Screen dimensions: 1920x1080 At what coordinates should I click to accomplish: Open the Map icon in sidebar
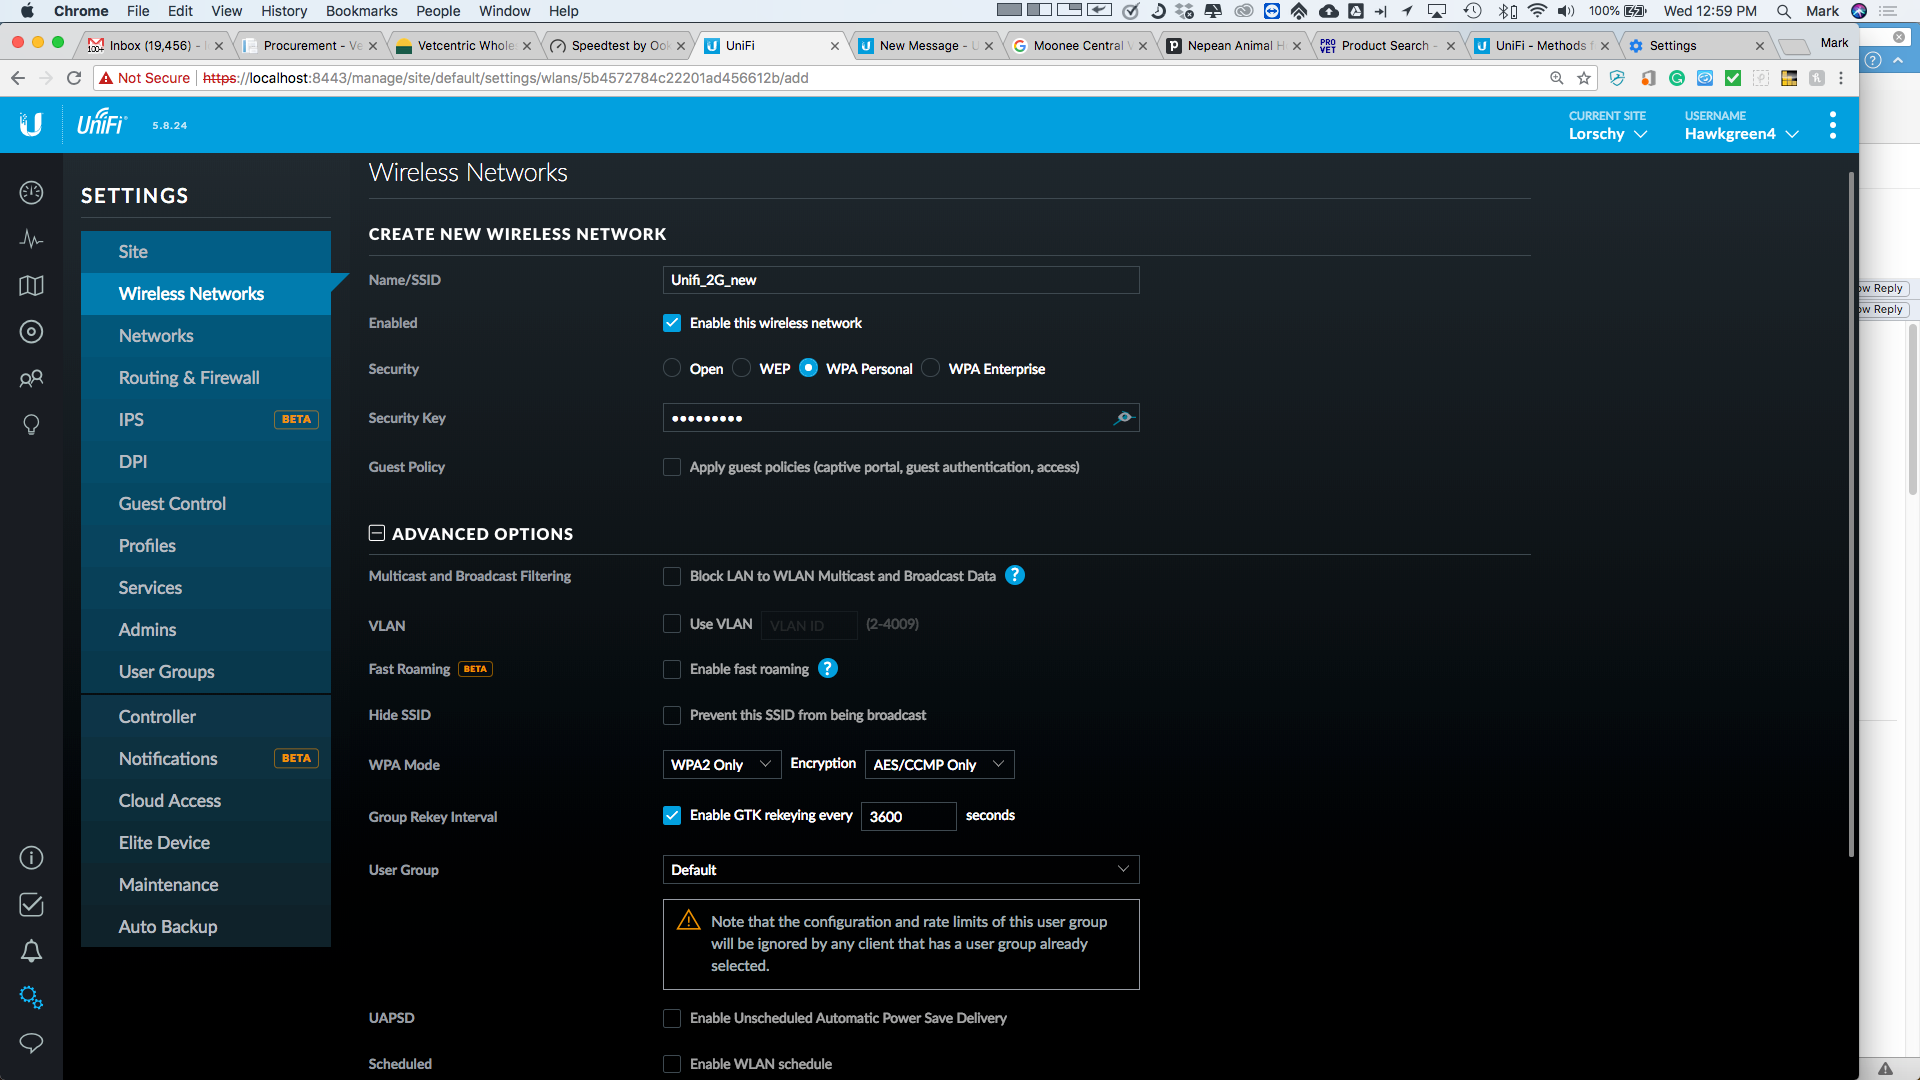pos(31,286)
